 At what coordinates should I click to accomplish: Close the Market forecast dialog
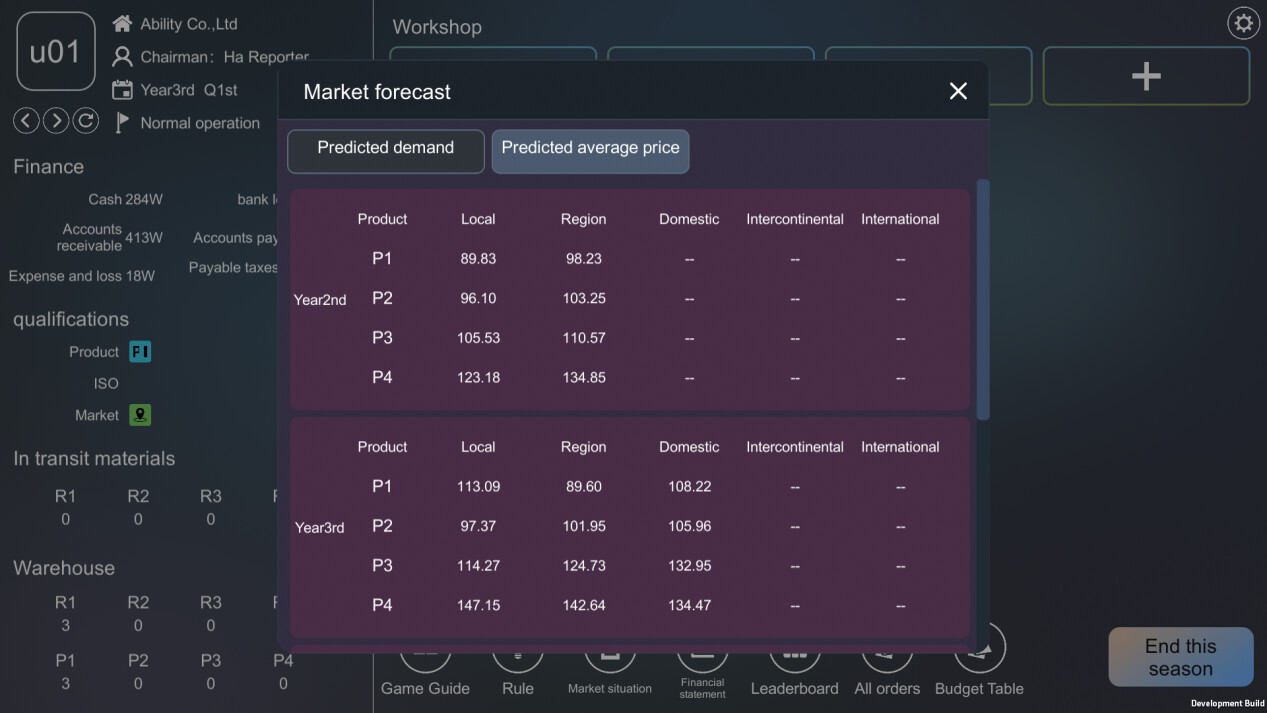coord(958,91)
